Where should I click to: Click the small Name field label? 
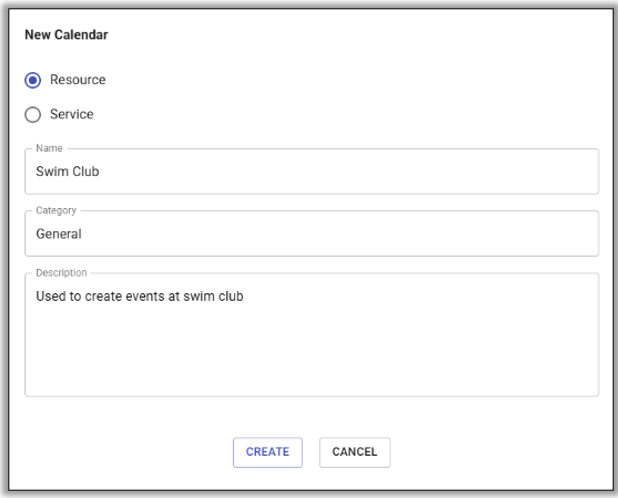point(48,149)
